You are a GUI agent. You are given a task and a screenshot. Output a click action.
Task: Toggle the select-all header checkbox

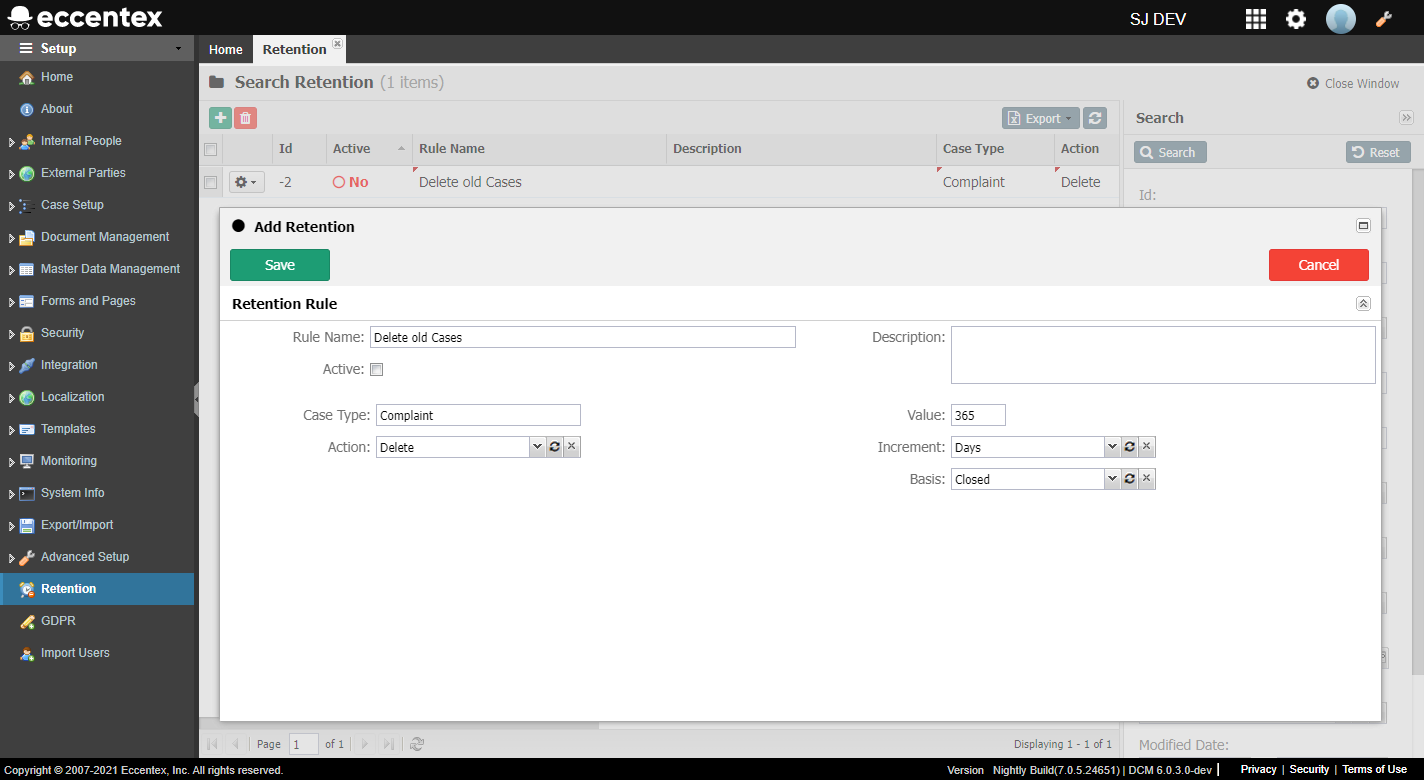[210, 149]
